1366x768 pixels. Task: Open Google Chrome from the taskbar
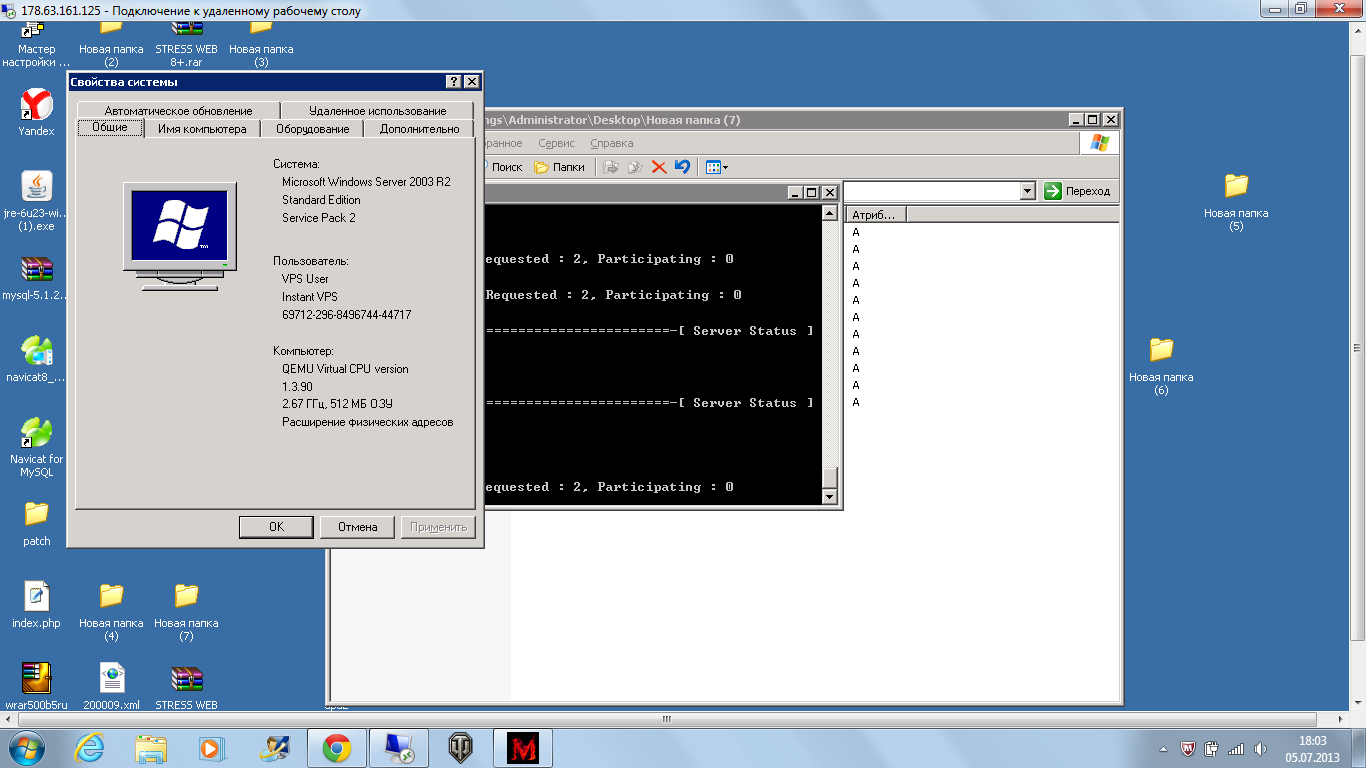click(x=336, y=747)
